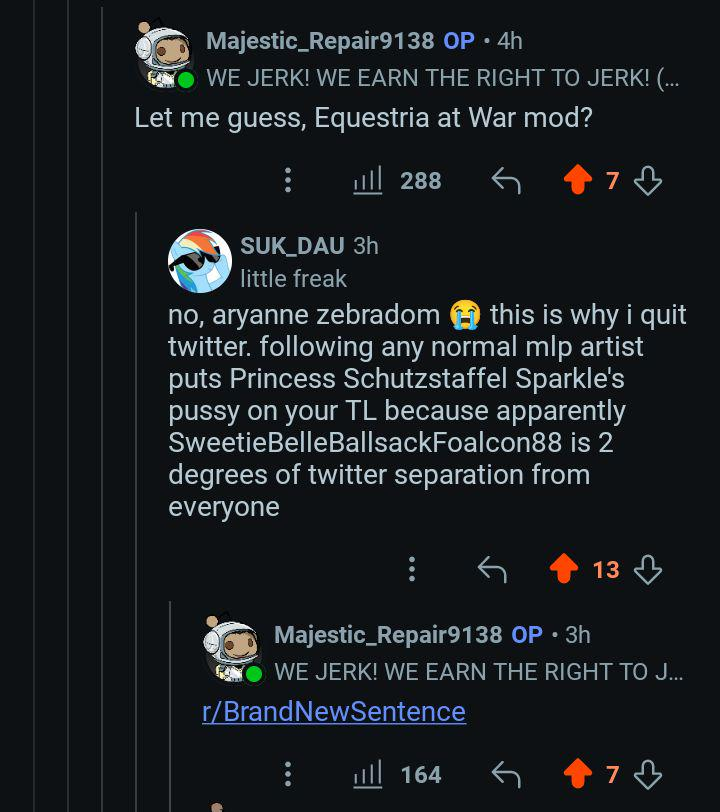Reply to the Equestria at War comment
720x812 pixels.
[x=506, y=181]
